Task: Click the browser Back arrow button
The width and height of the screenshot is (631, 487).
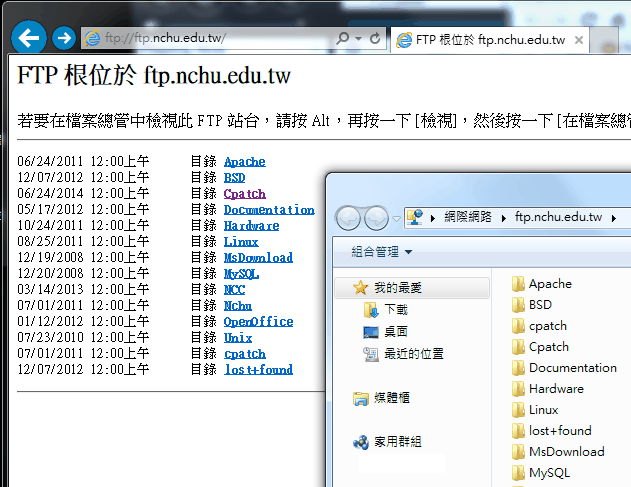Action: [29, 37]
